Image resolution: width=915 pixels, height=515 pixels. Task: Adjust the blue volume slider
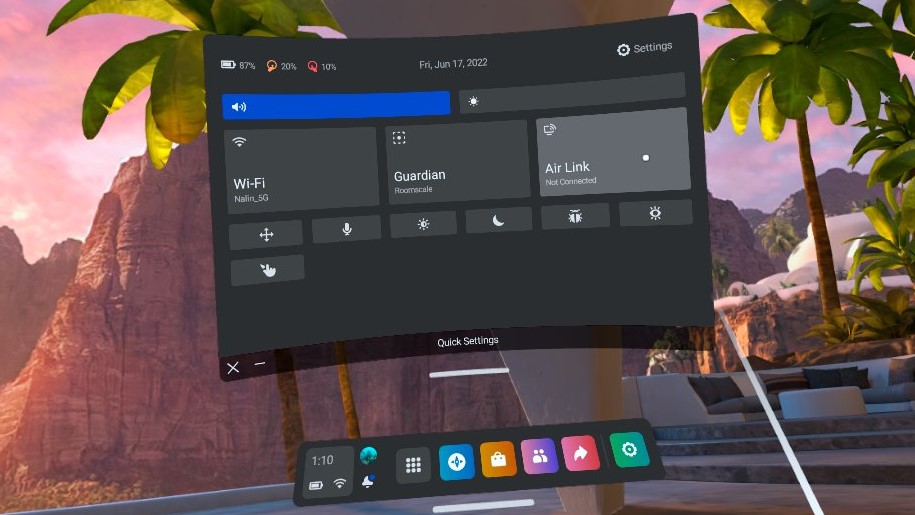[x=336, y=105]
